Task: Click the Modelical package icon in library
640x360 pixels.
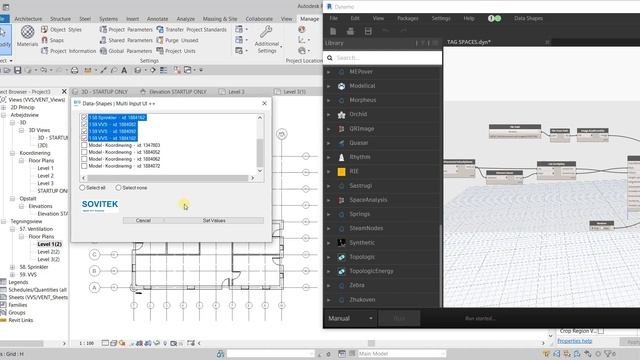Action: 342,86
